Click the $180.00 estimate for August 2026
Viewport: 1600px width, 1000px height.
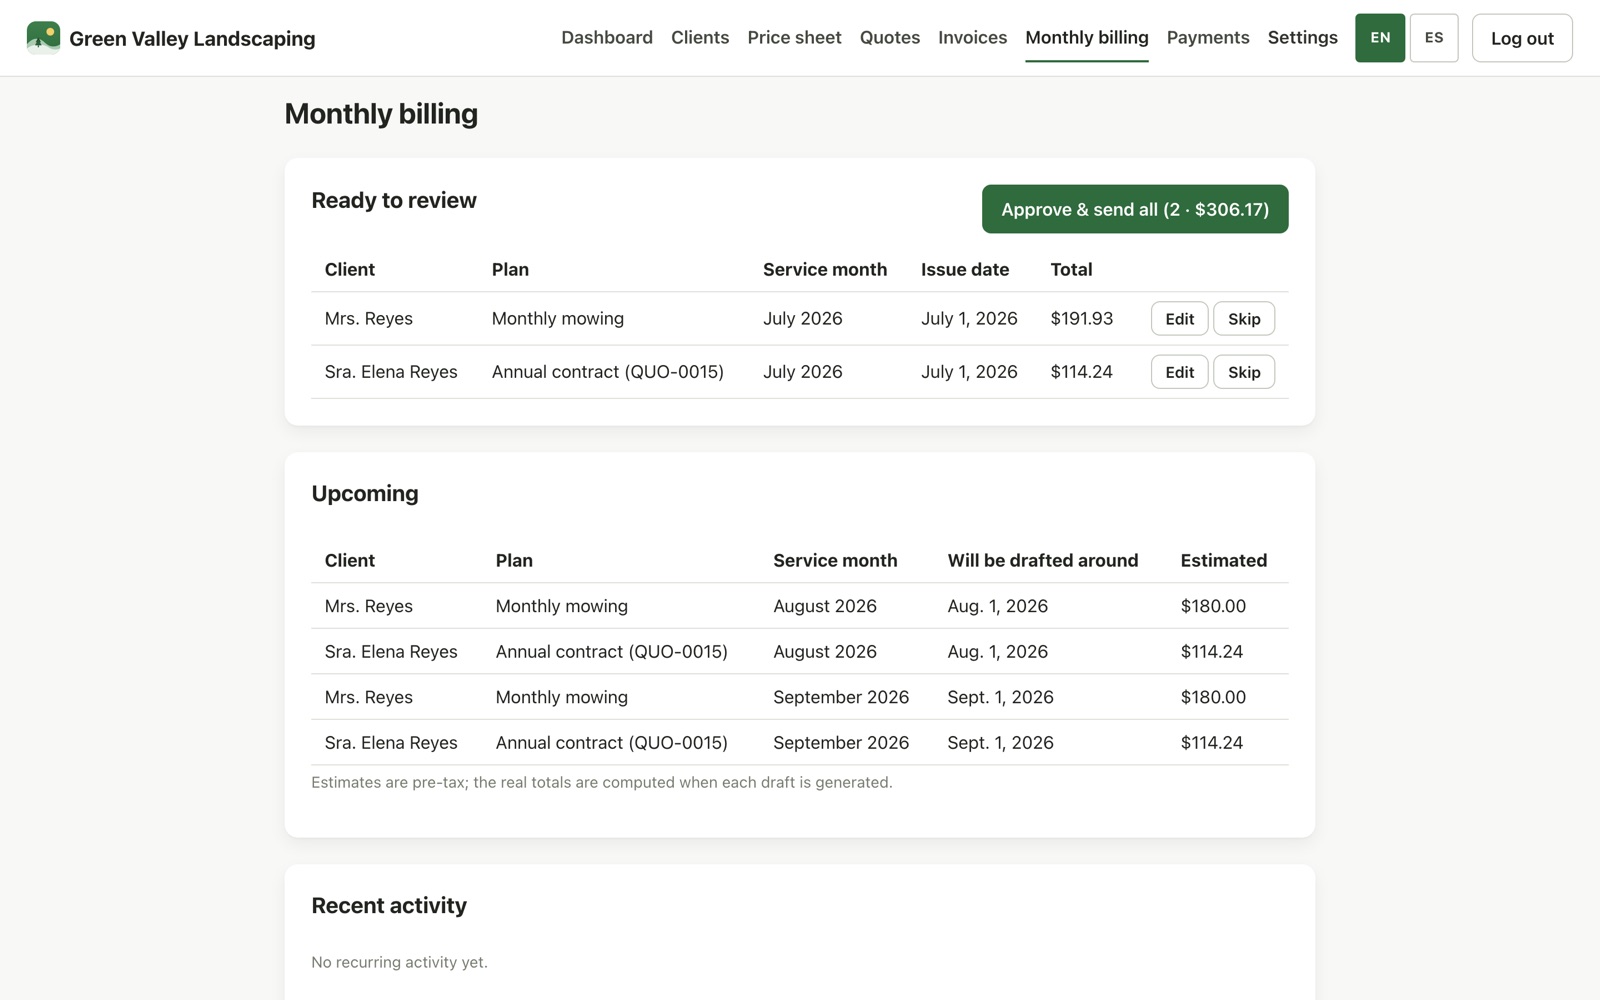pyautogui.click(x=1213, y=606)
